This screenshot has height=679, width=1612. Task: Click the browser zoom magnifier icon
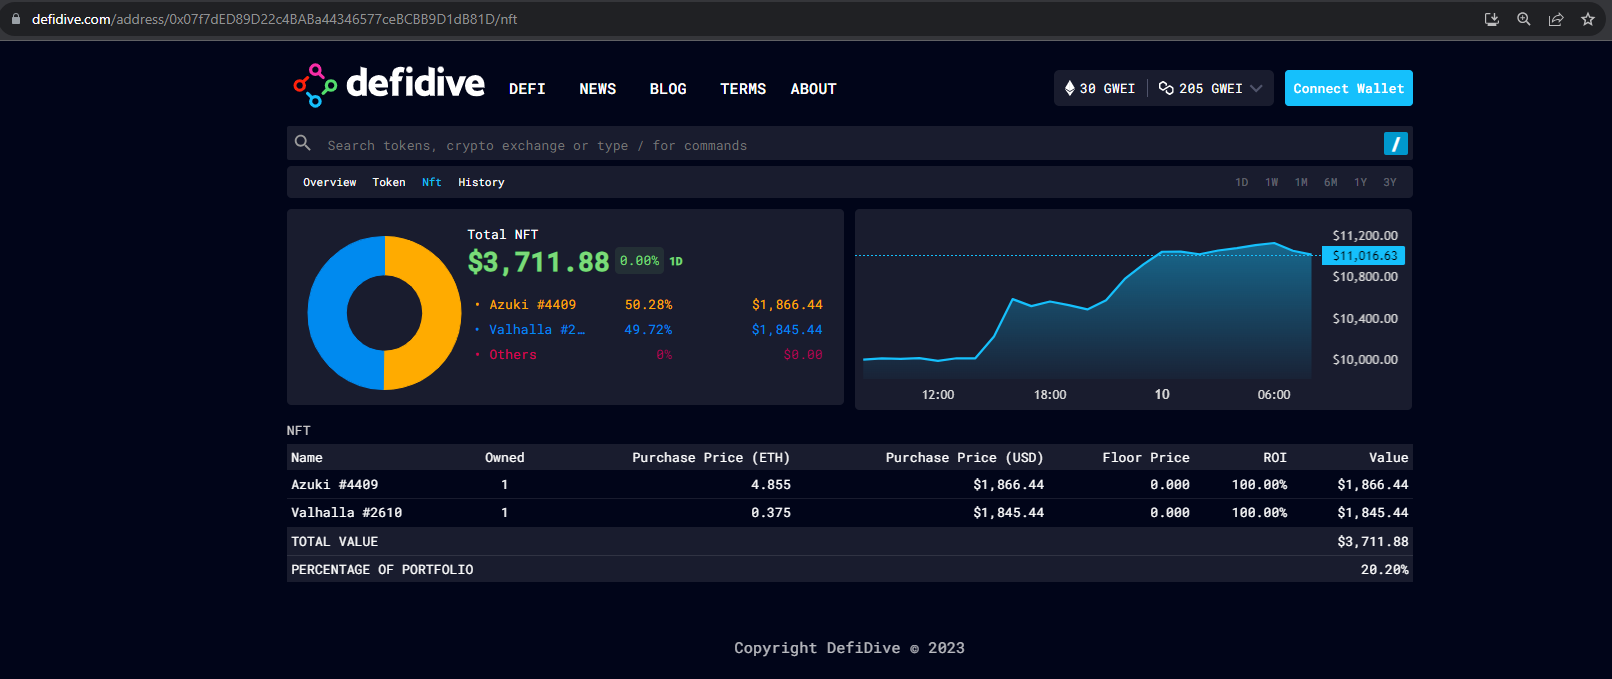[1524, 19]
